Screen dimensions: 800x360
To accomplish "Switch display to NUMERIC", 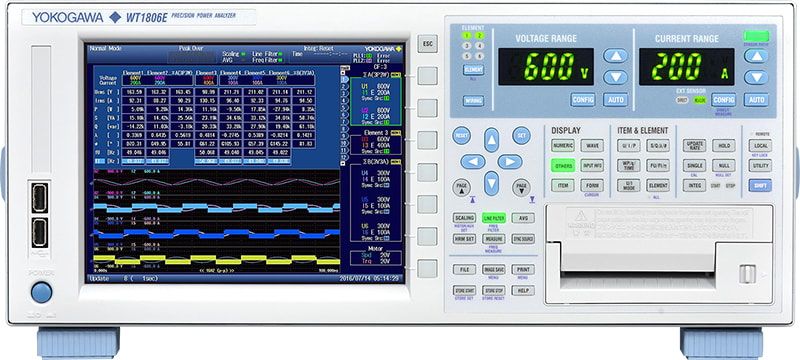I will coord(563,146).
